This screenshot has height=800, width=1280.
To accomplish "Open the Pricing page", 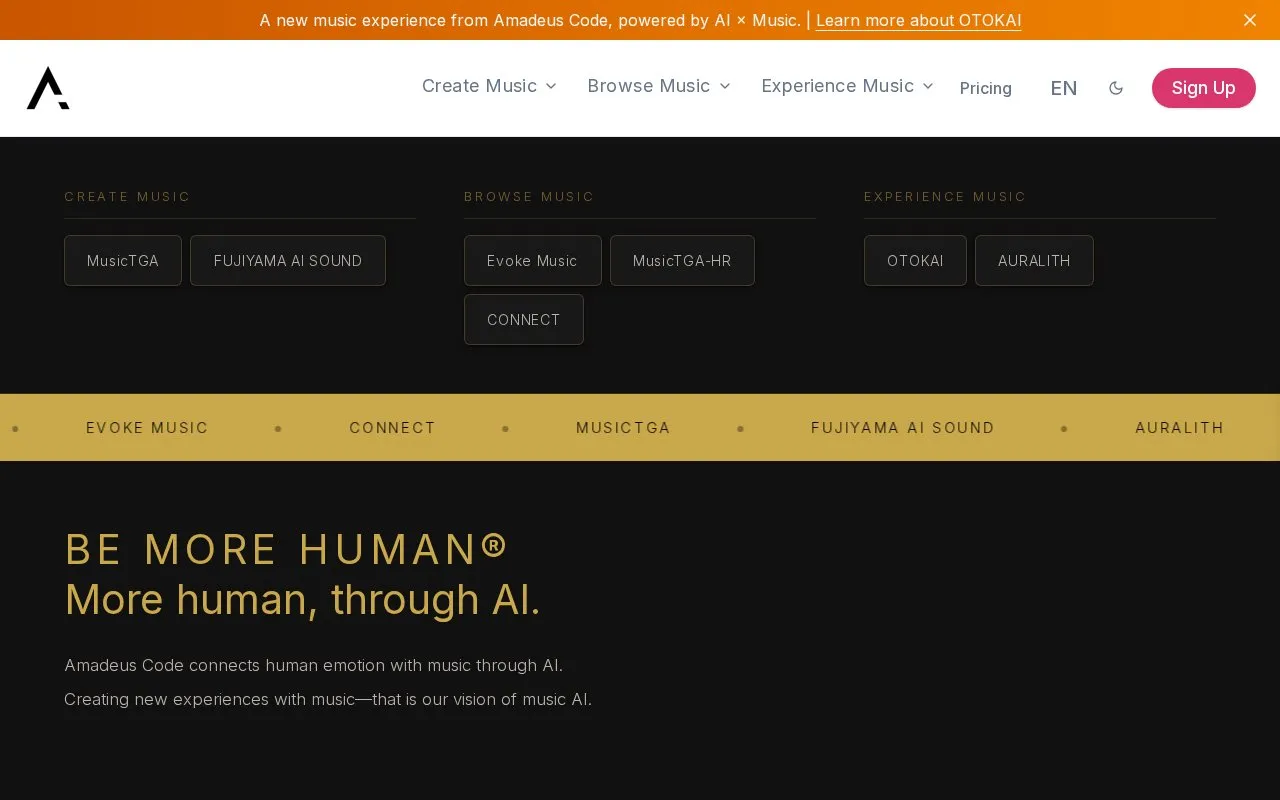I will (986, 88).
